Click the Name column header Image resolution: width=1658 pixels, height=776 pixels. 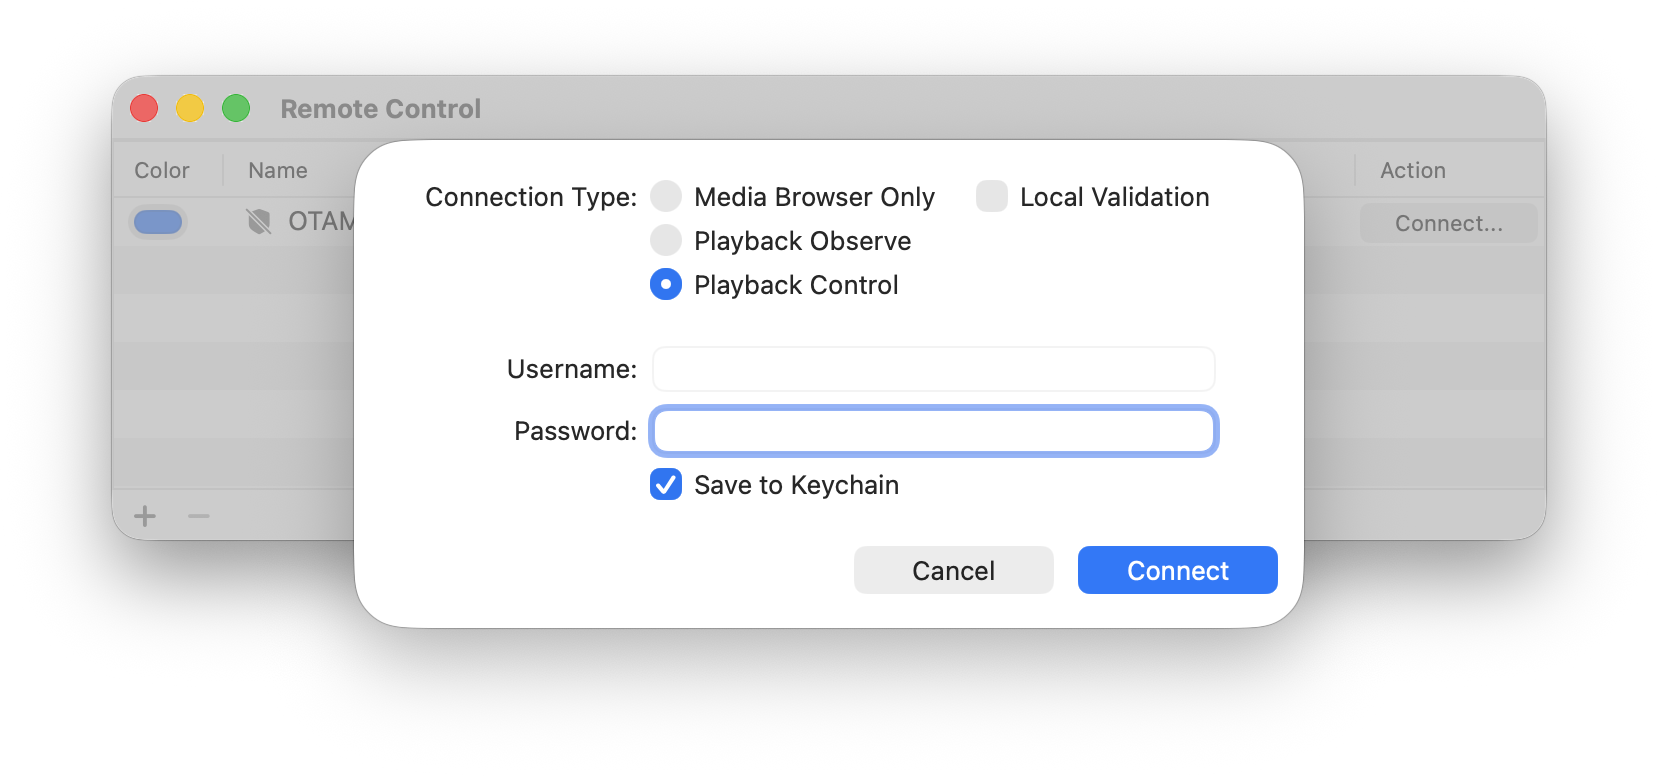pos(277,170)
